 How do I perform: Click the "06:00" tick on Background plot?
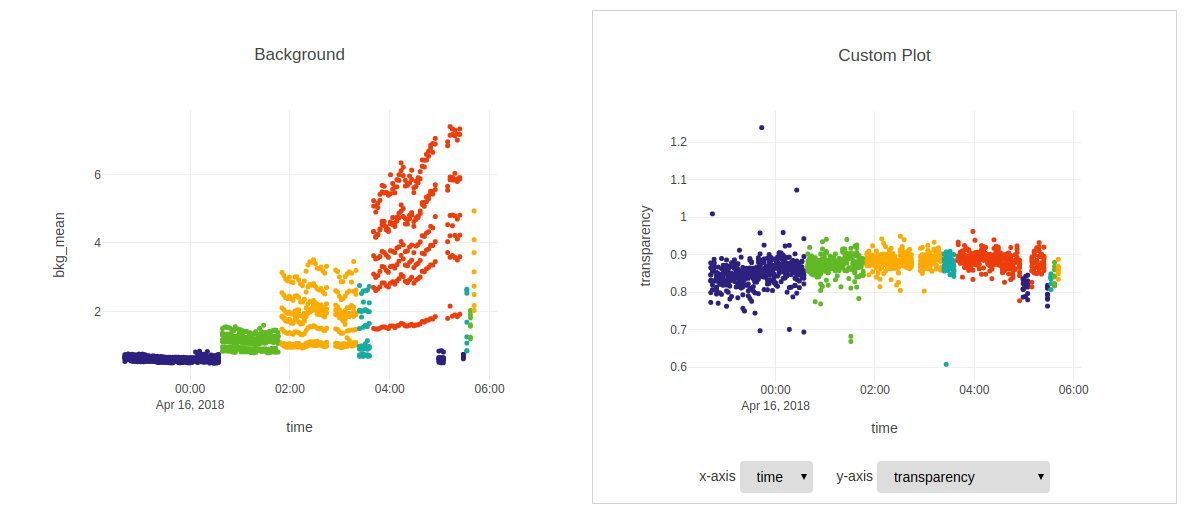point(488,389)
